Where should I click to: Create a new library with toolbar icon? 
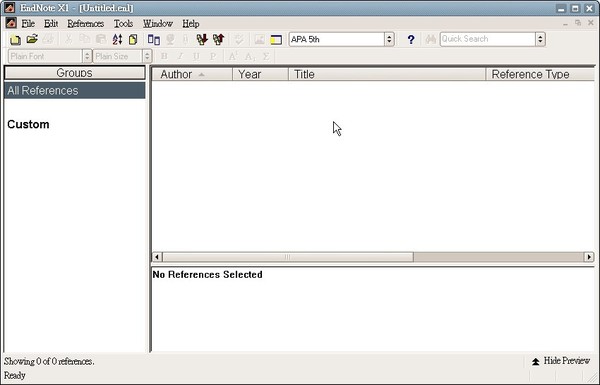(x=15, y=39)
